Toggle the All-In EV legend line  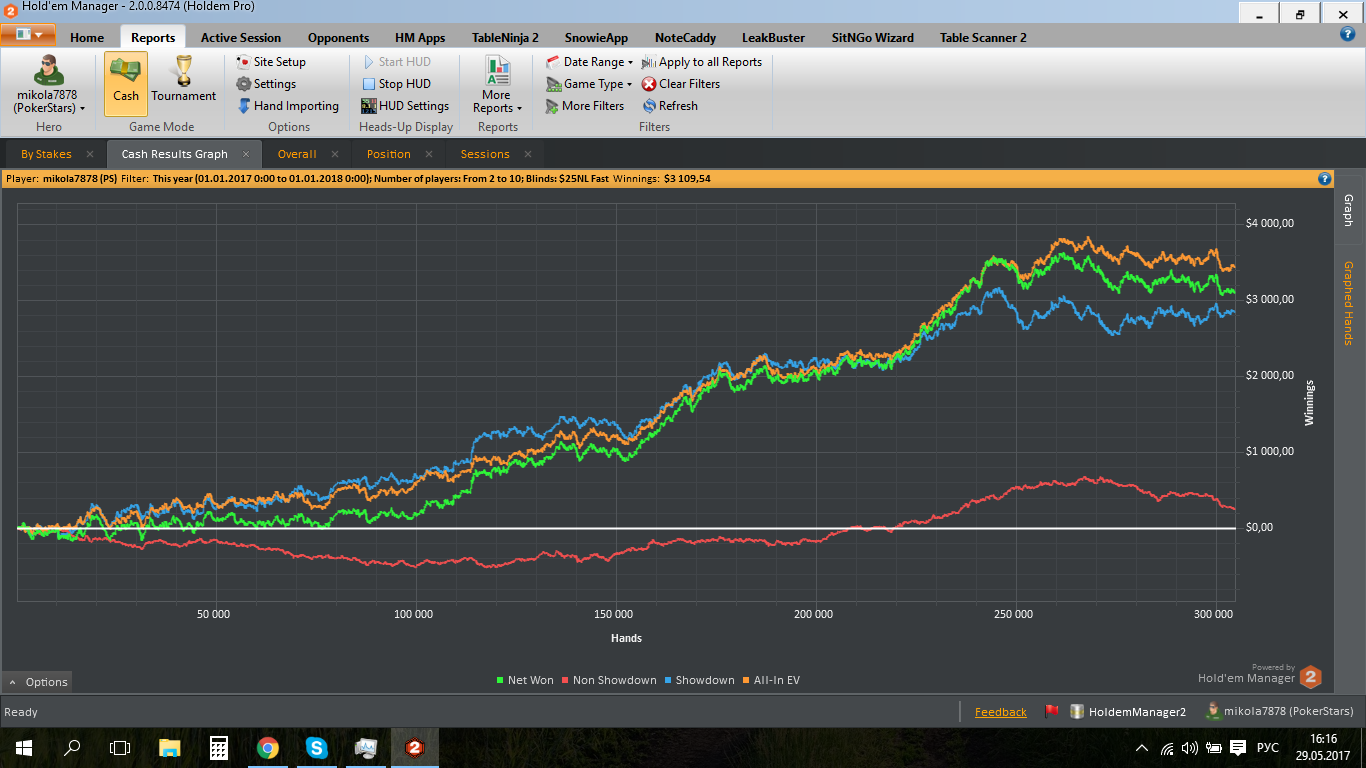(771, 680)
